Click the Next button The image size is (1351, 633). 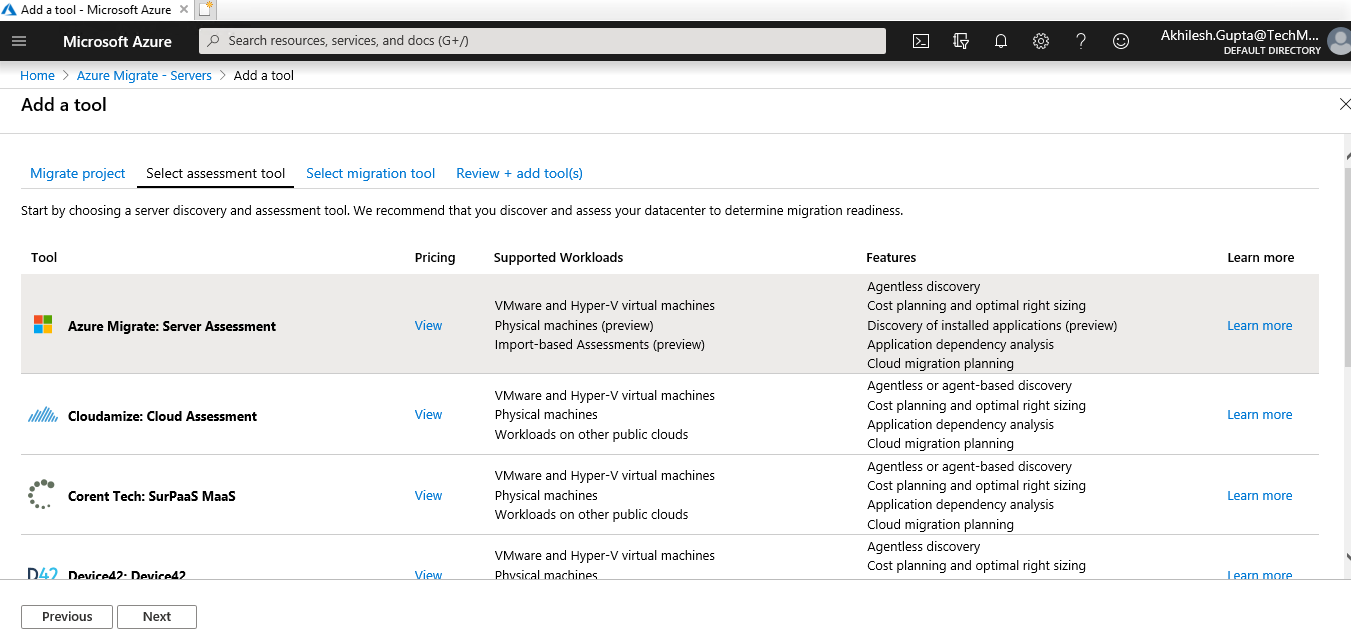click(157, 617)
